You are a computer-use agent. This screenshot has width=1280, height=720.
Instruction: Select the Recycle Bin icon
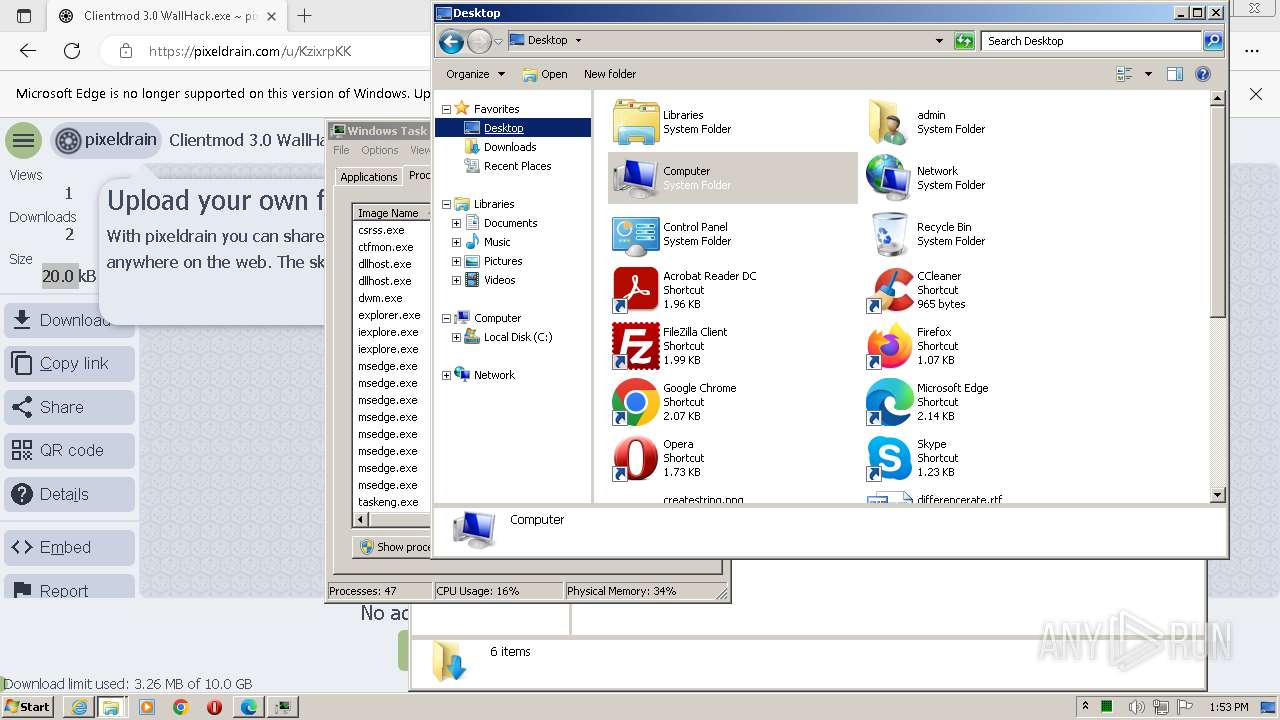coord(889,234)
